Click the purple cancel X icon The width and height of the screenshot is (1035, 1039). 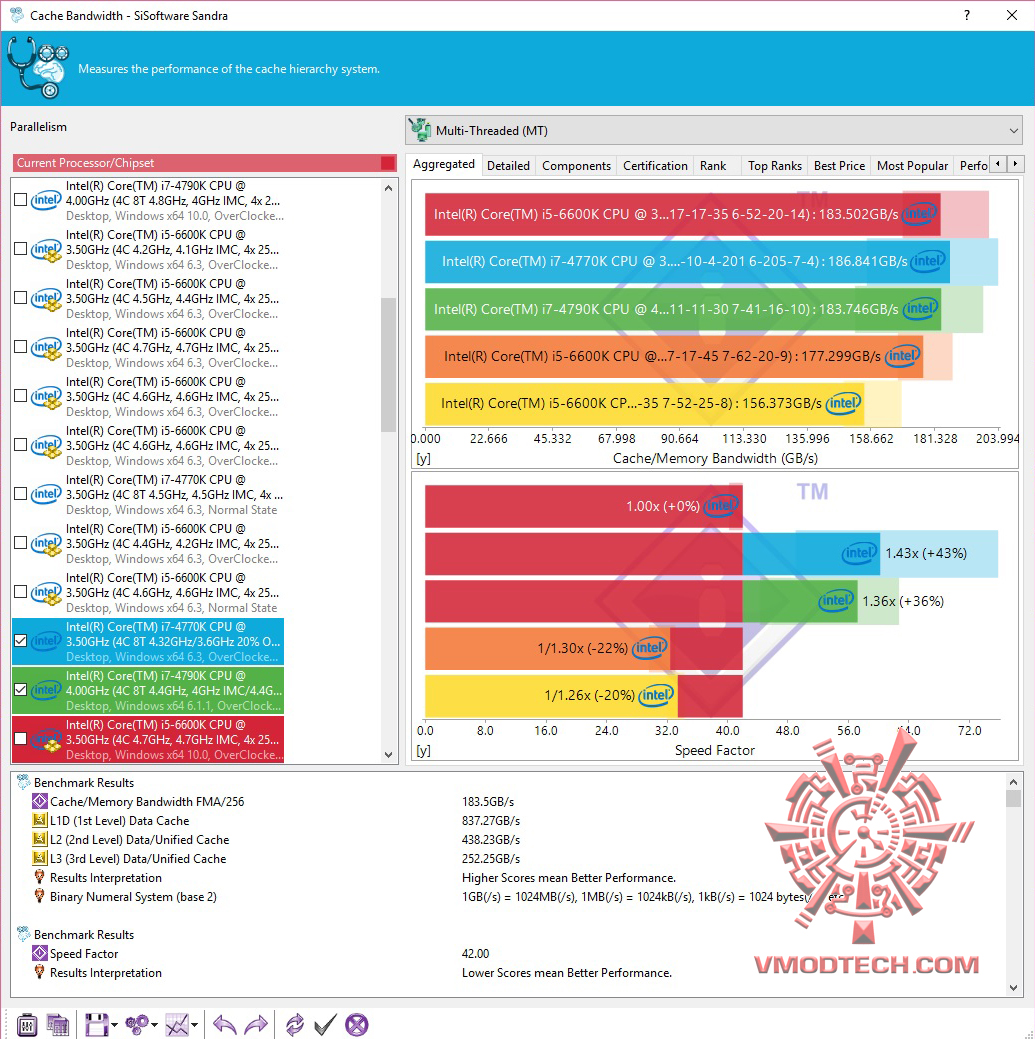[356, 1024]
